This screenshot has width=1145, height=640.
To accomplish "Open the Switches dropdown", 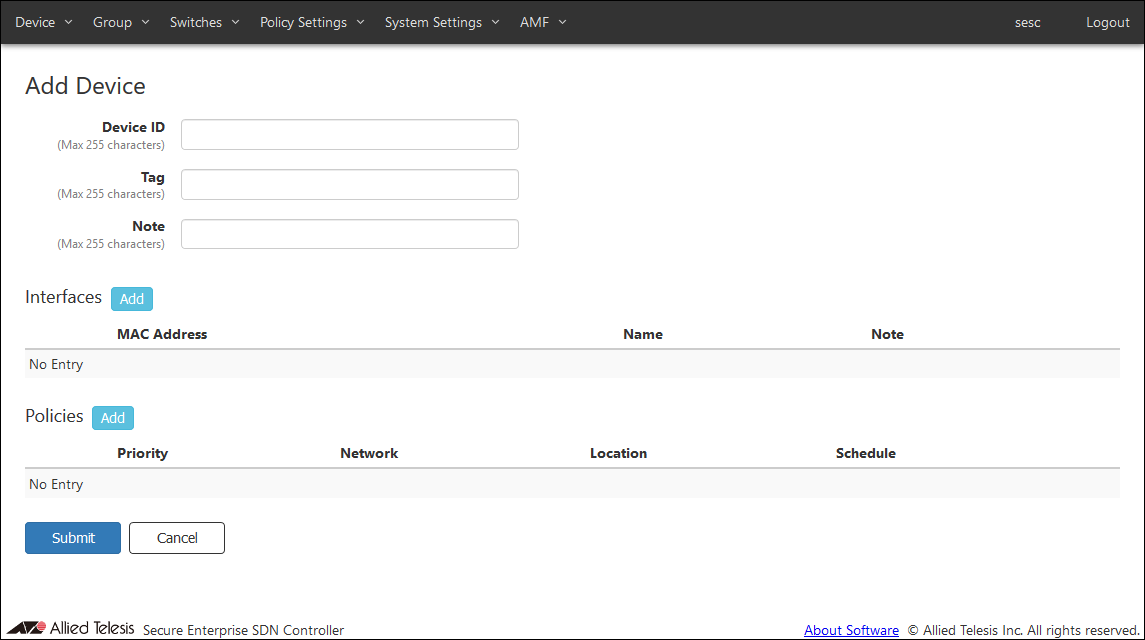I will tap(204, 22).
